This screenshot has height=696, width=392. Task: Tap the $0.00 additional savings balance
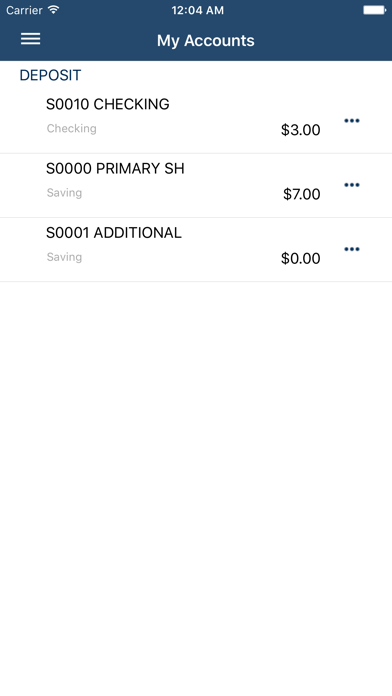point(301,258)
